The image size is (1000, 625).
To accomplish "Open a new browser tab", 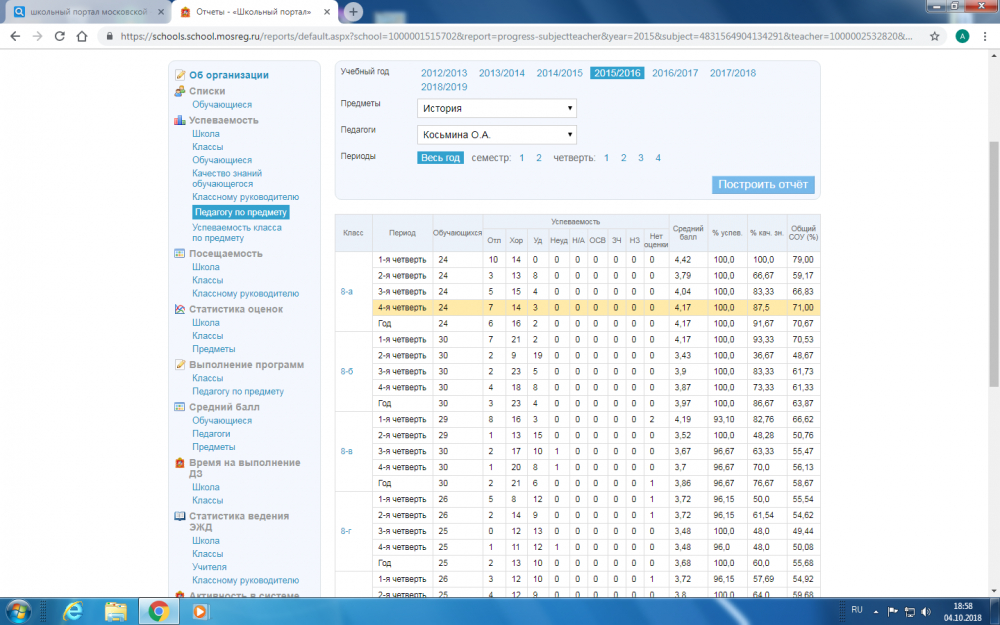I will [x=353, y=11].
